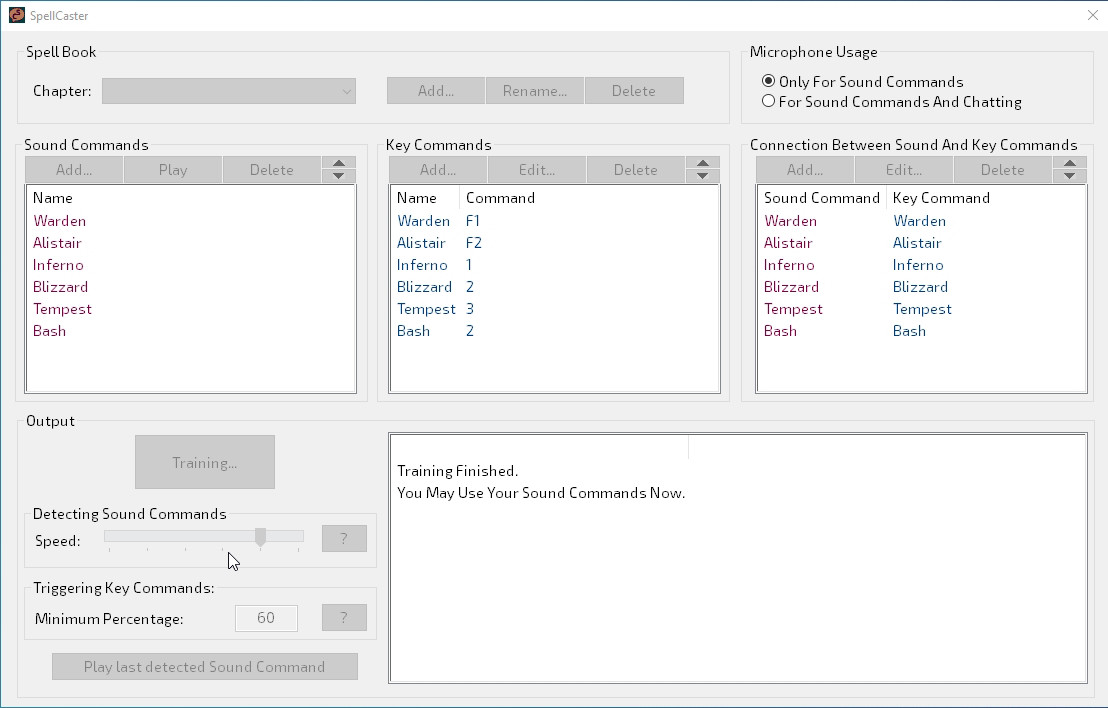Click the Rename... button for Spell Book
Image resolution: width=1108 pixels, height=708 pixels.
pyautogui.click(x=534, y=91)
